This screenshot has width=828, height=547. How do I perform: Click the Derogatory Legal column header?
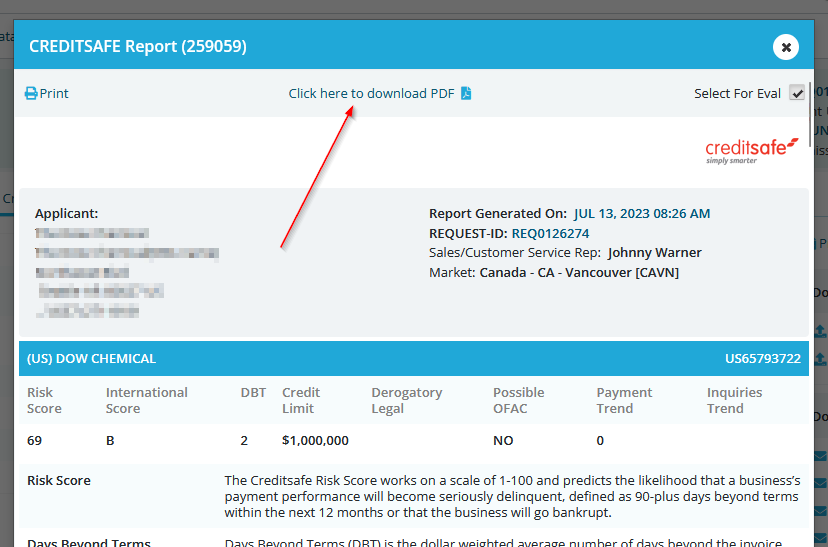click(x=407, y=400)
